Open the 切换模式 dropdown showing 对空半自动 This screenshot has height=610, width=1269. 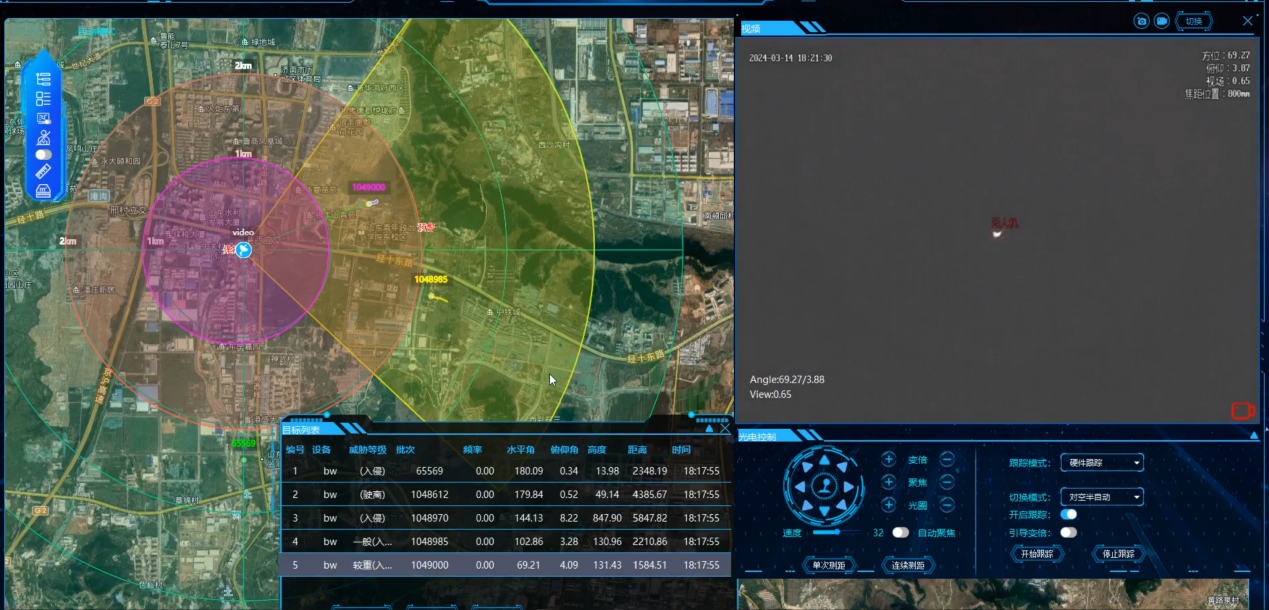coord(1101,497)
